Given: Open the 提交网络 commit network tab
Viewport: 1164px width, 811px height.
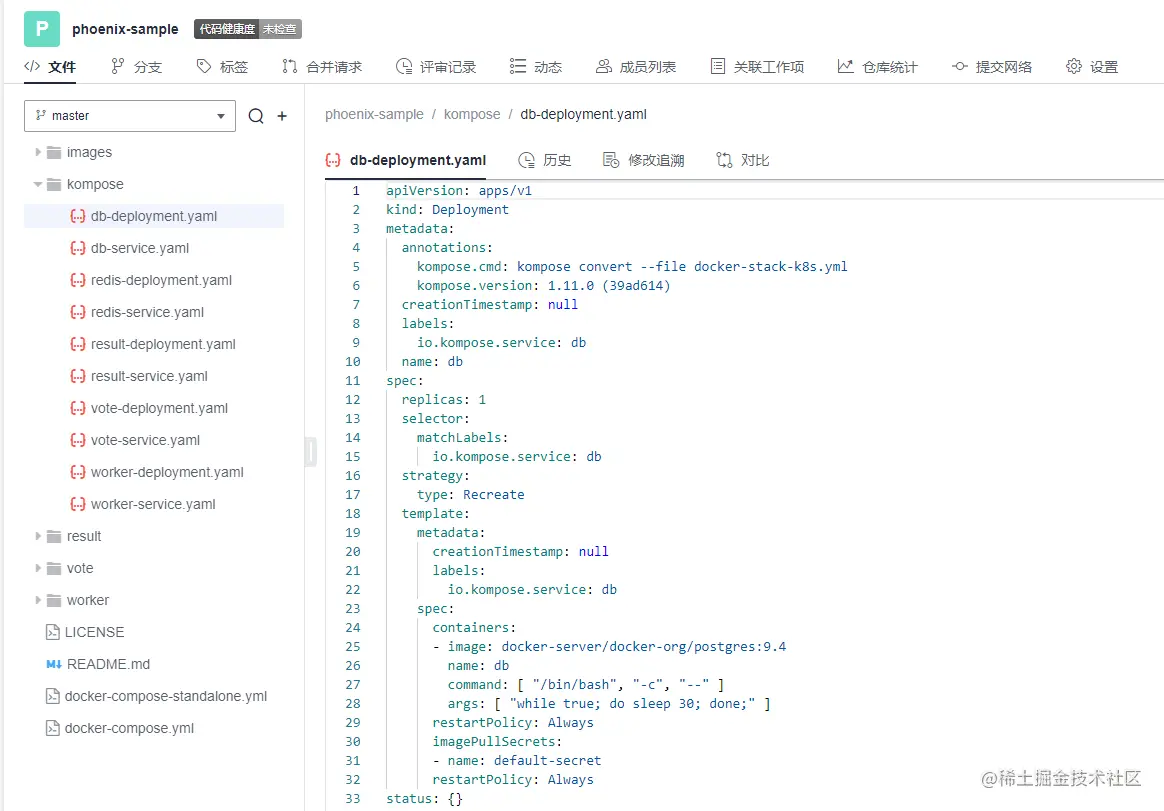Looking at the screenshot, I should point(992,67).
